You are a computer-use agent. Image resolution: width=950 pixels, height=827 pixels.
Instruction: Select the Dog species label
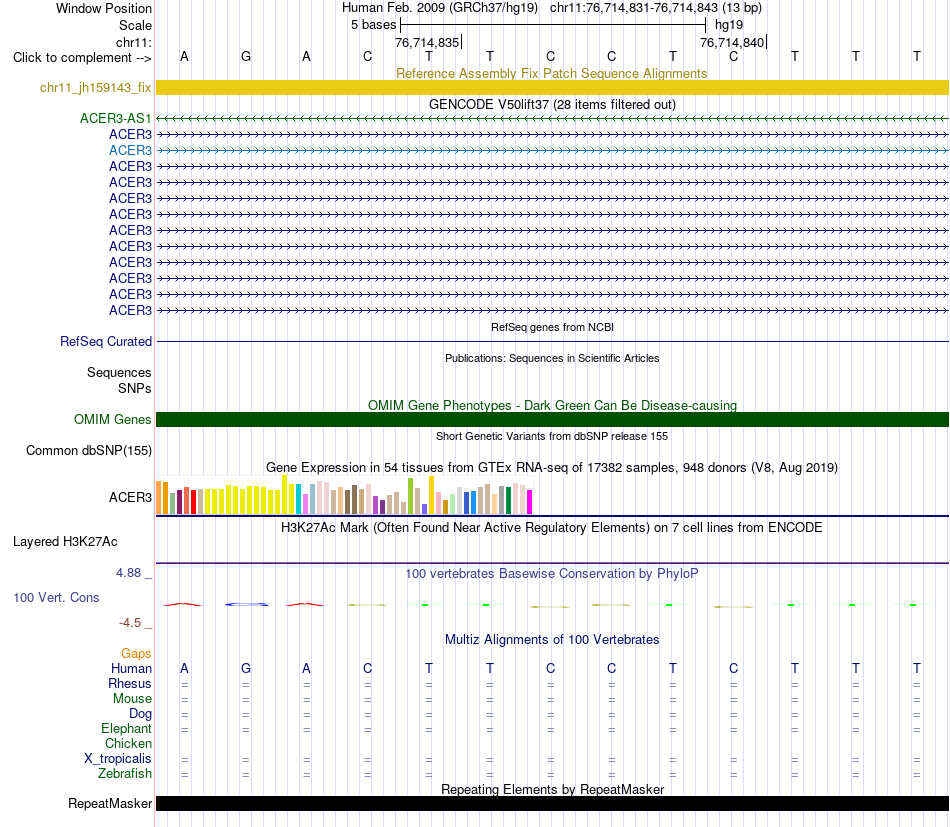click(140, 714)
